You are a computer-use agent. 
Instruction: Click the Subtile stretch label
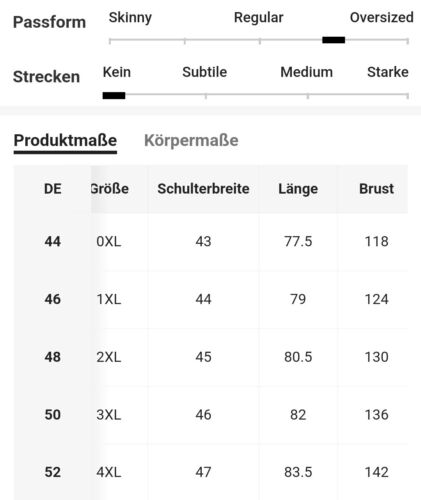click(205, 72)
